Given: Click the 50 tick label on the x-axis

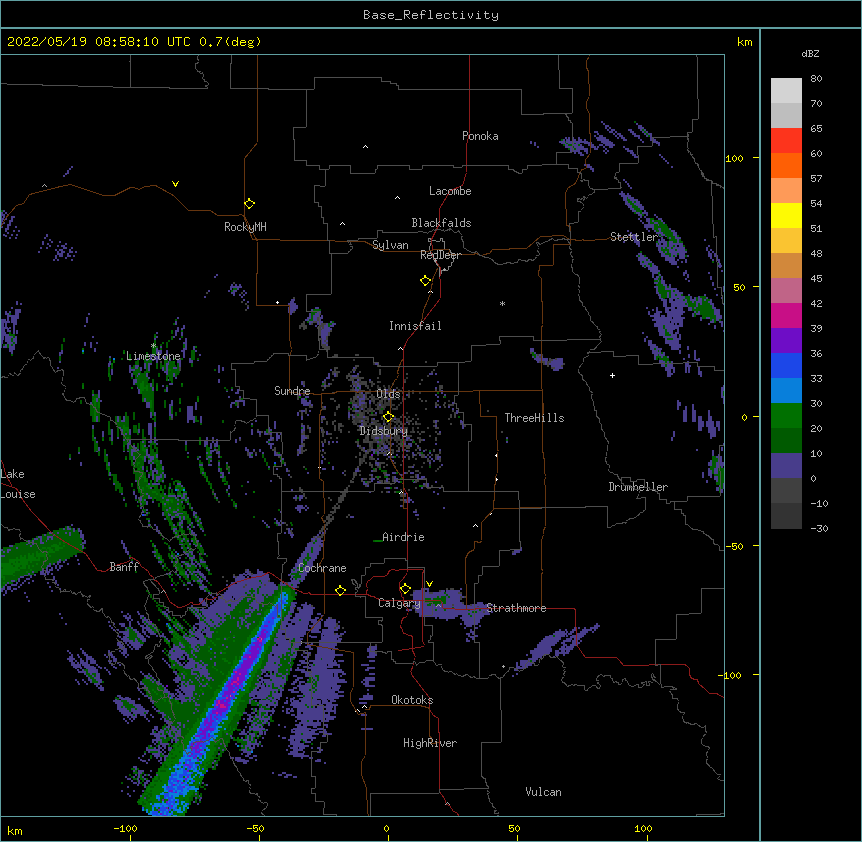Looking at the screenshot, I should [514, 828].
